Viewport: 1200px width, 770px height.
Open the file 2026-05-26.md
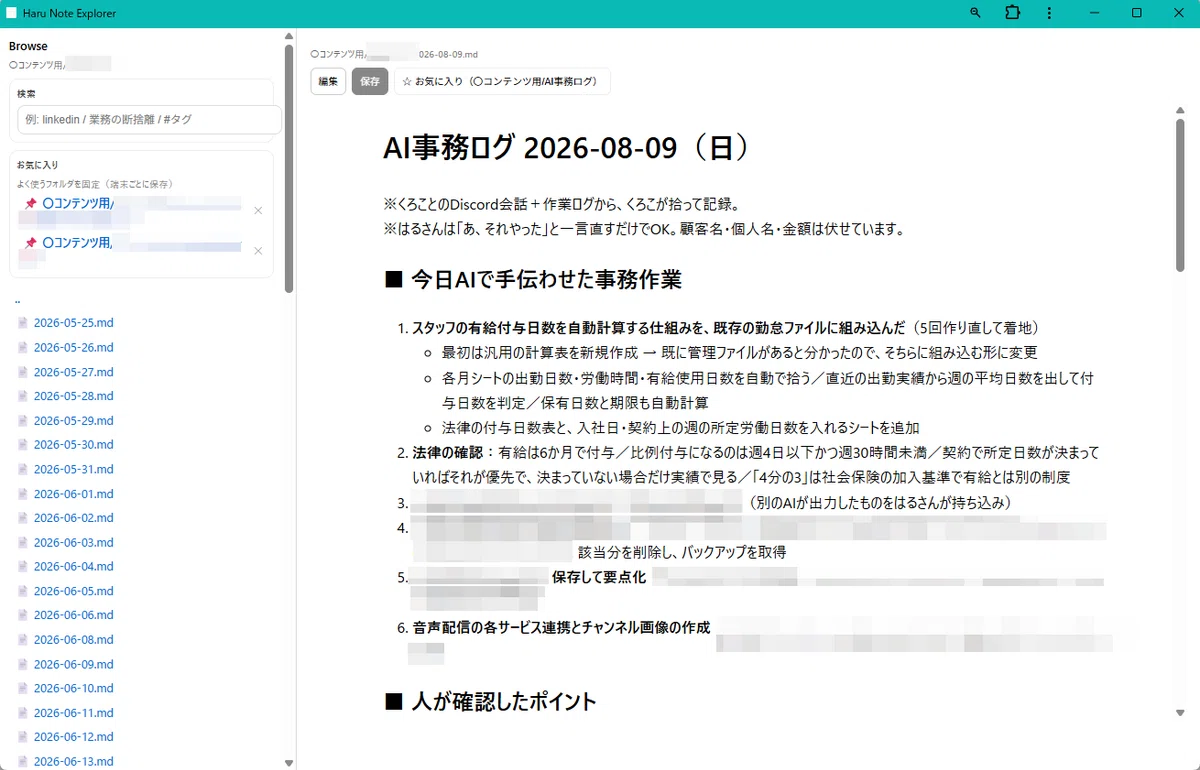(x=73, y=347)
